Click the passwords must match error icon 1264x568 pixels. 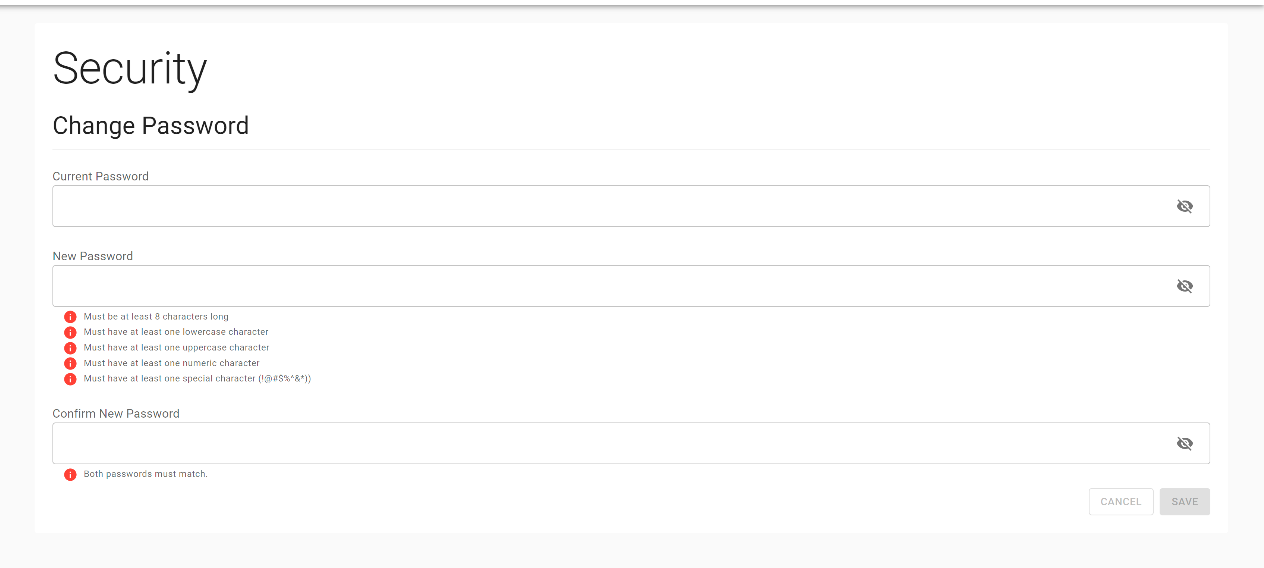pyautogui.click(x=70, y=474)
